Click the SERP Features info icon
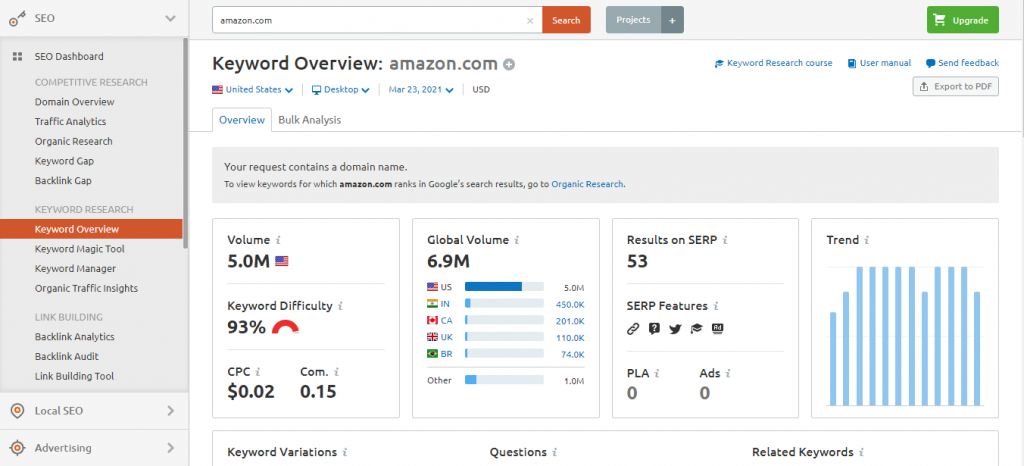The width and height of the screenshot is (1024, 466). click(x=716, y=305)
